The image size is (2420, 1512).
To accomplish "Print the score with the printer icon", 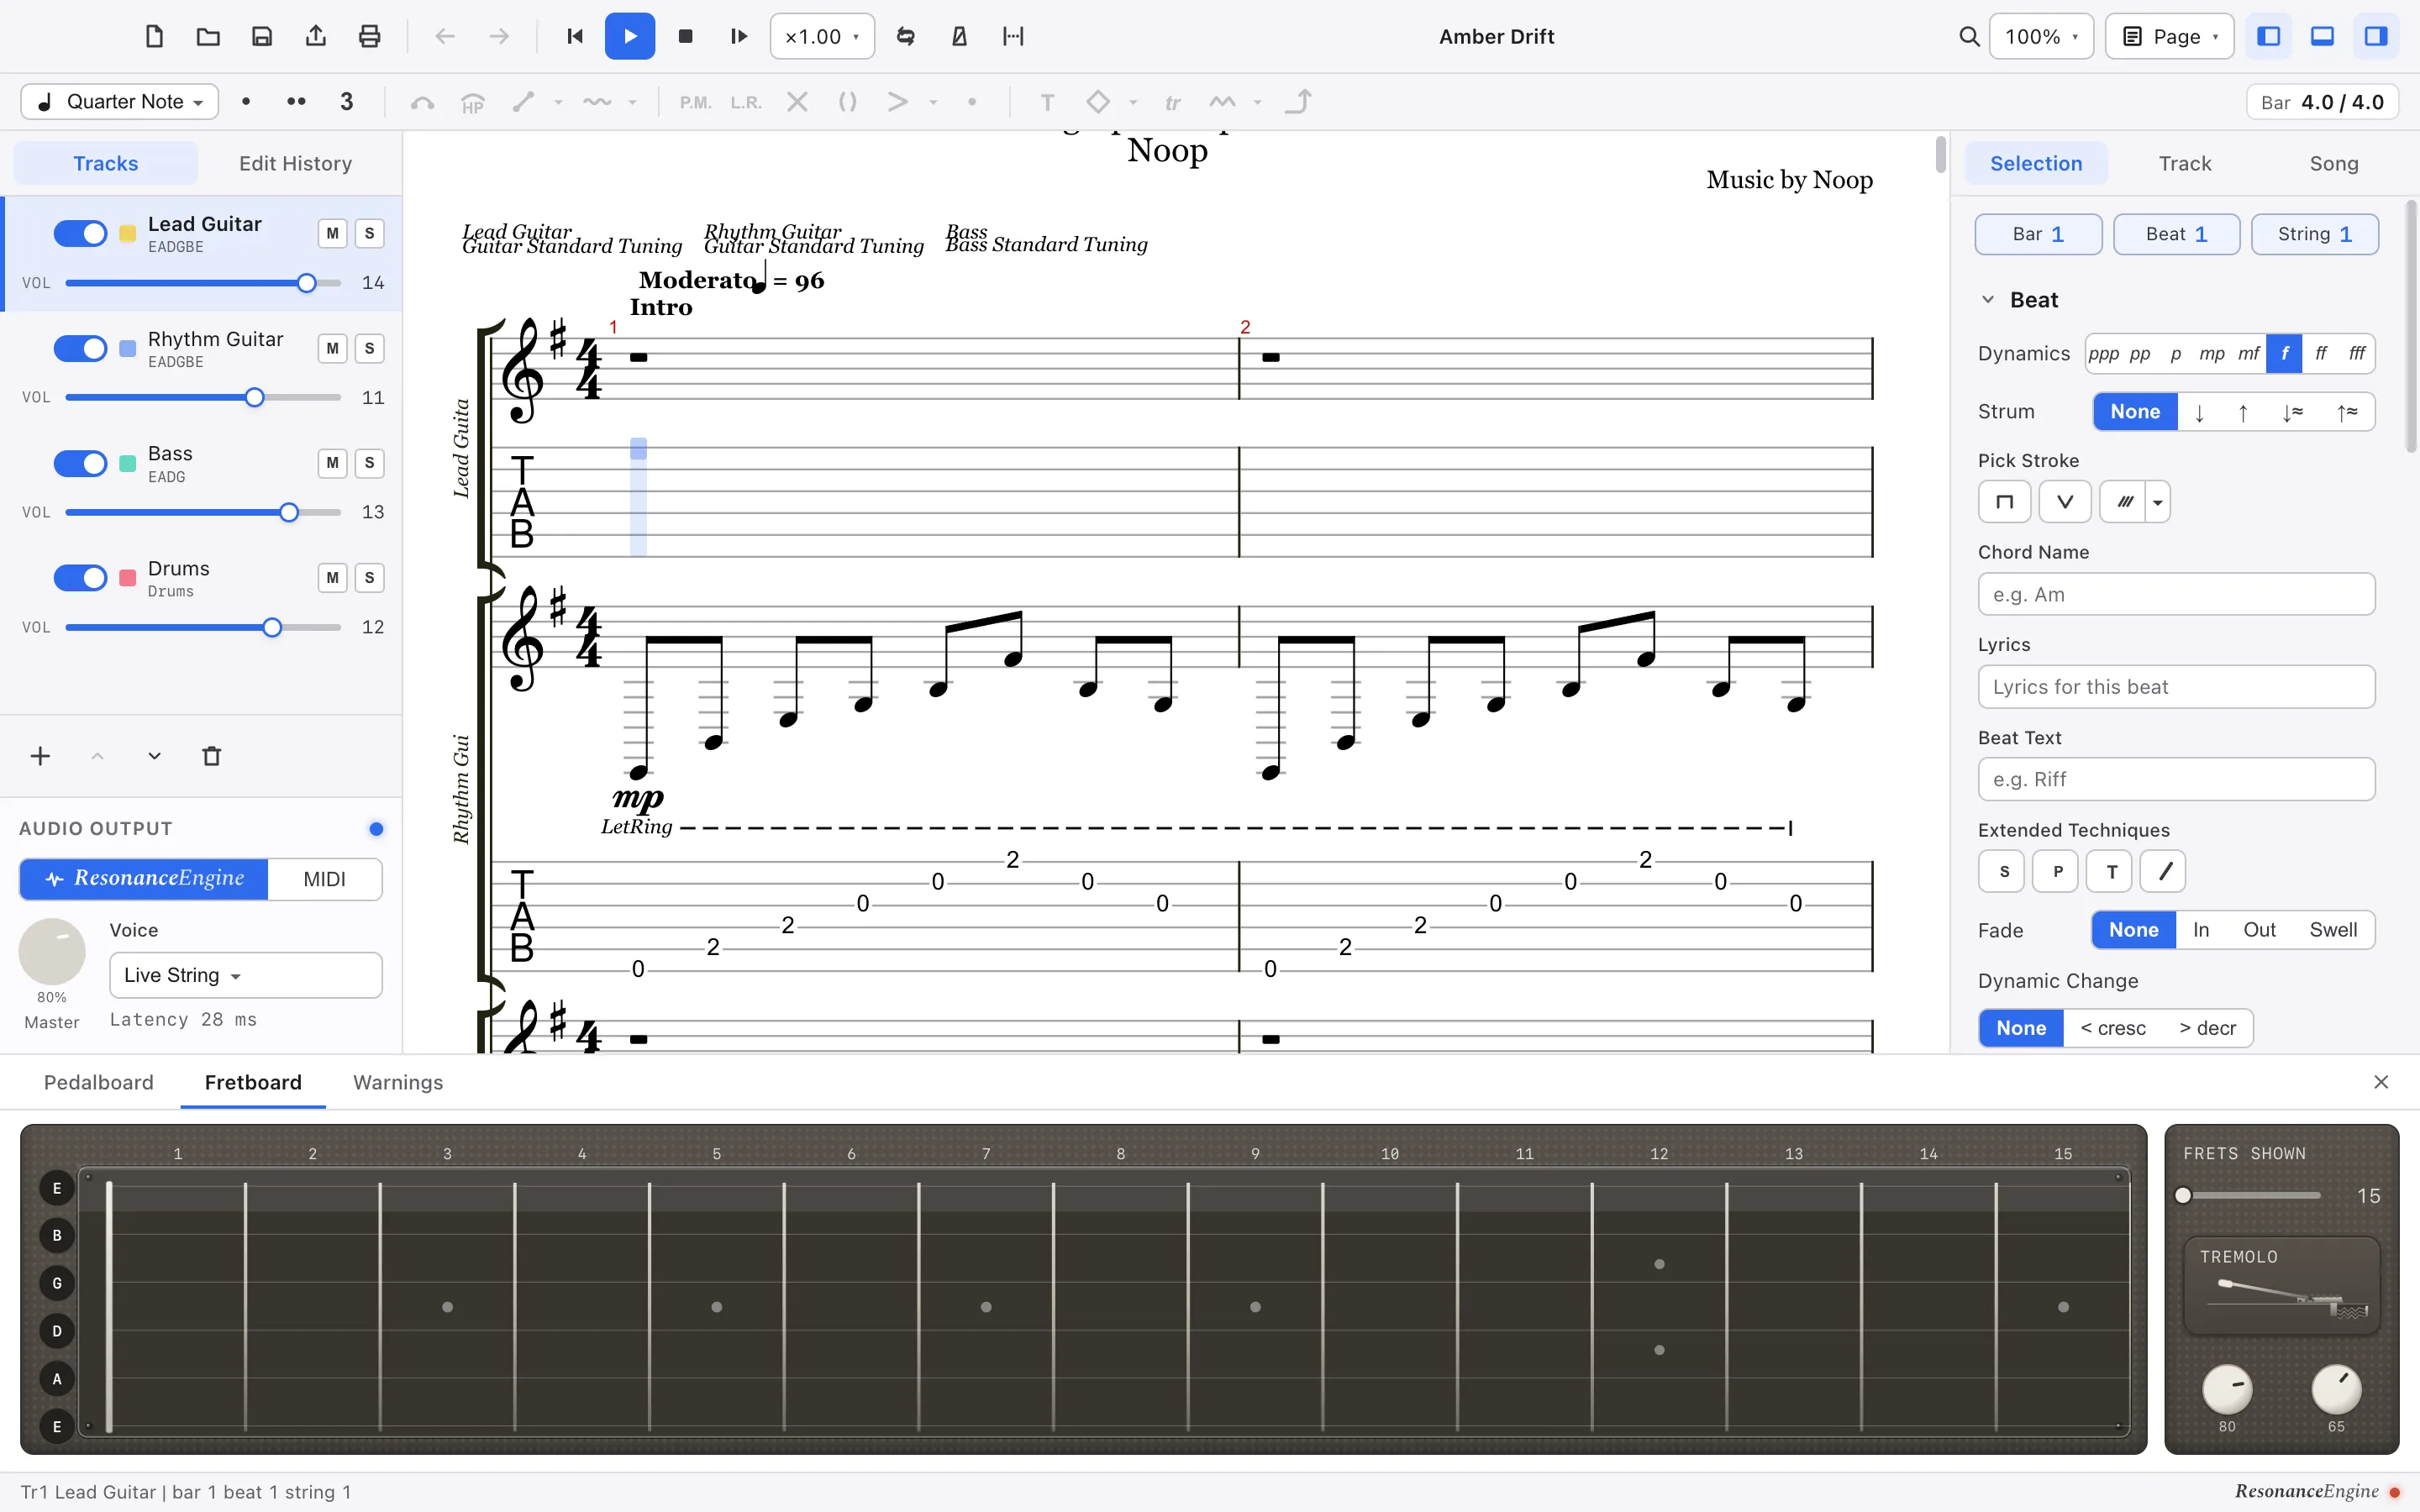I will tap(370, 37).
